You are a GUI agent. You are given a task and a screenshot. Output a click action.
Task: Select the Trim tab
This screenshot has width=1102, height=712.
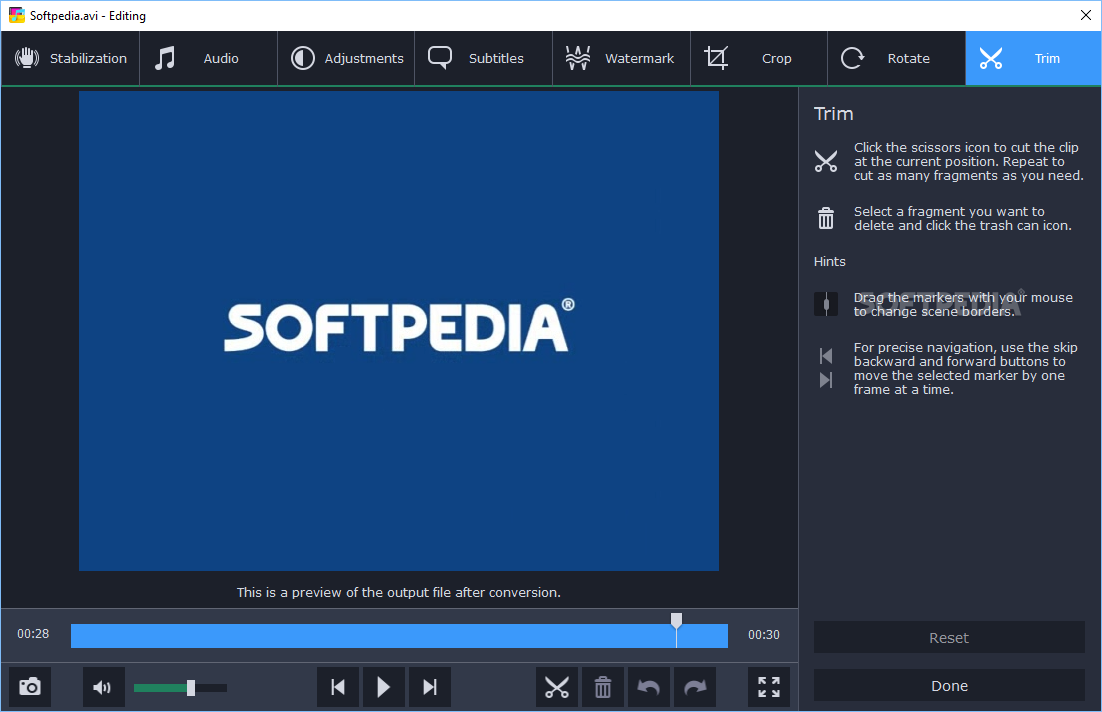click(1033, 58)
